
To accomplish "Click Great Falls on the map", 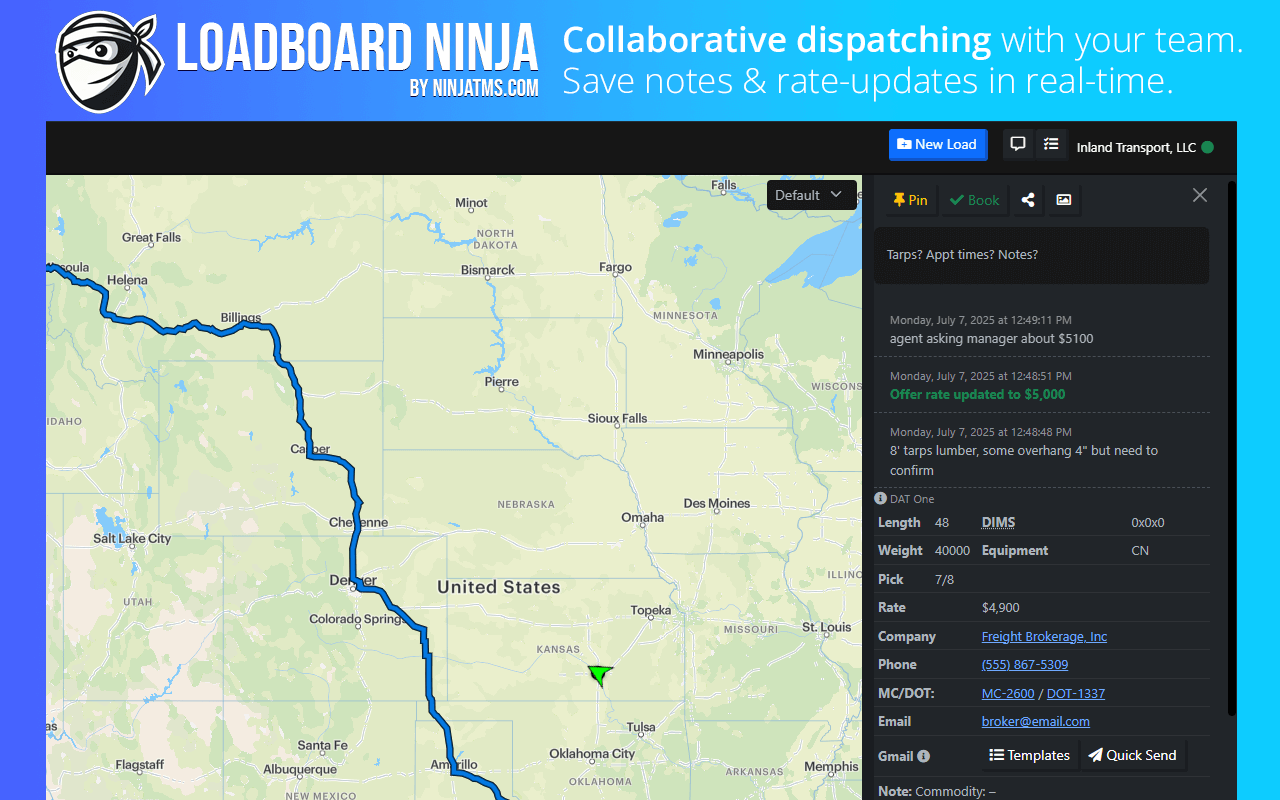I will (152, 238).
